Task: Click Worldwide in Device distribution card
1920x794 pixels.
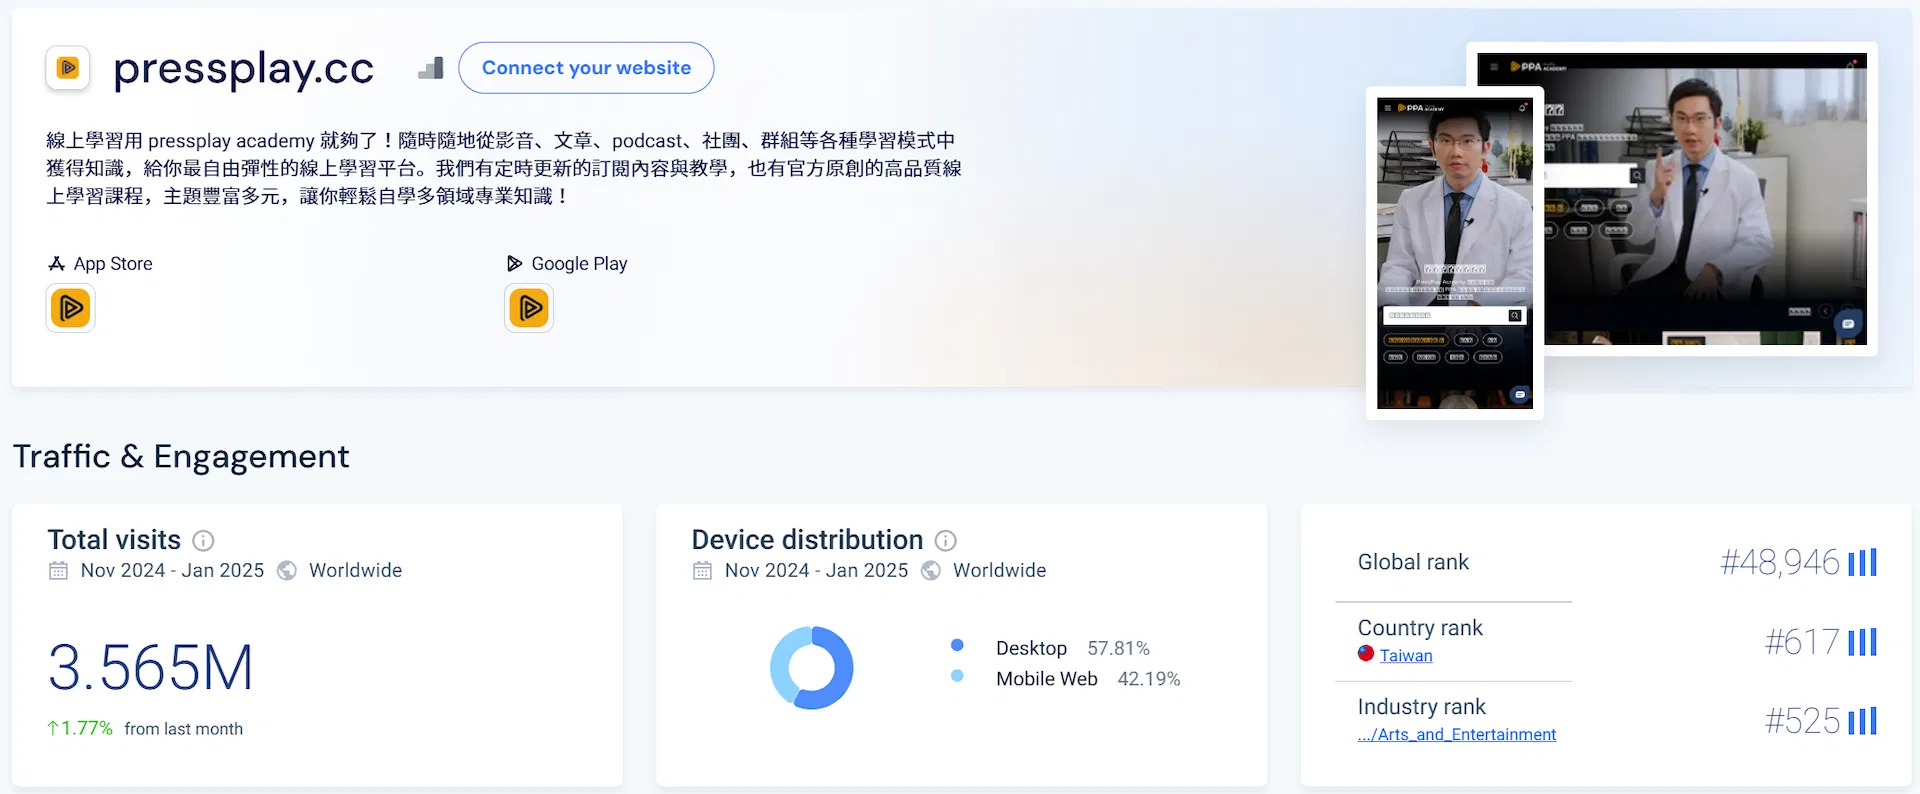Action: pos(999,571)
